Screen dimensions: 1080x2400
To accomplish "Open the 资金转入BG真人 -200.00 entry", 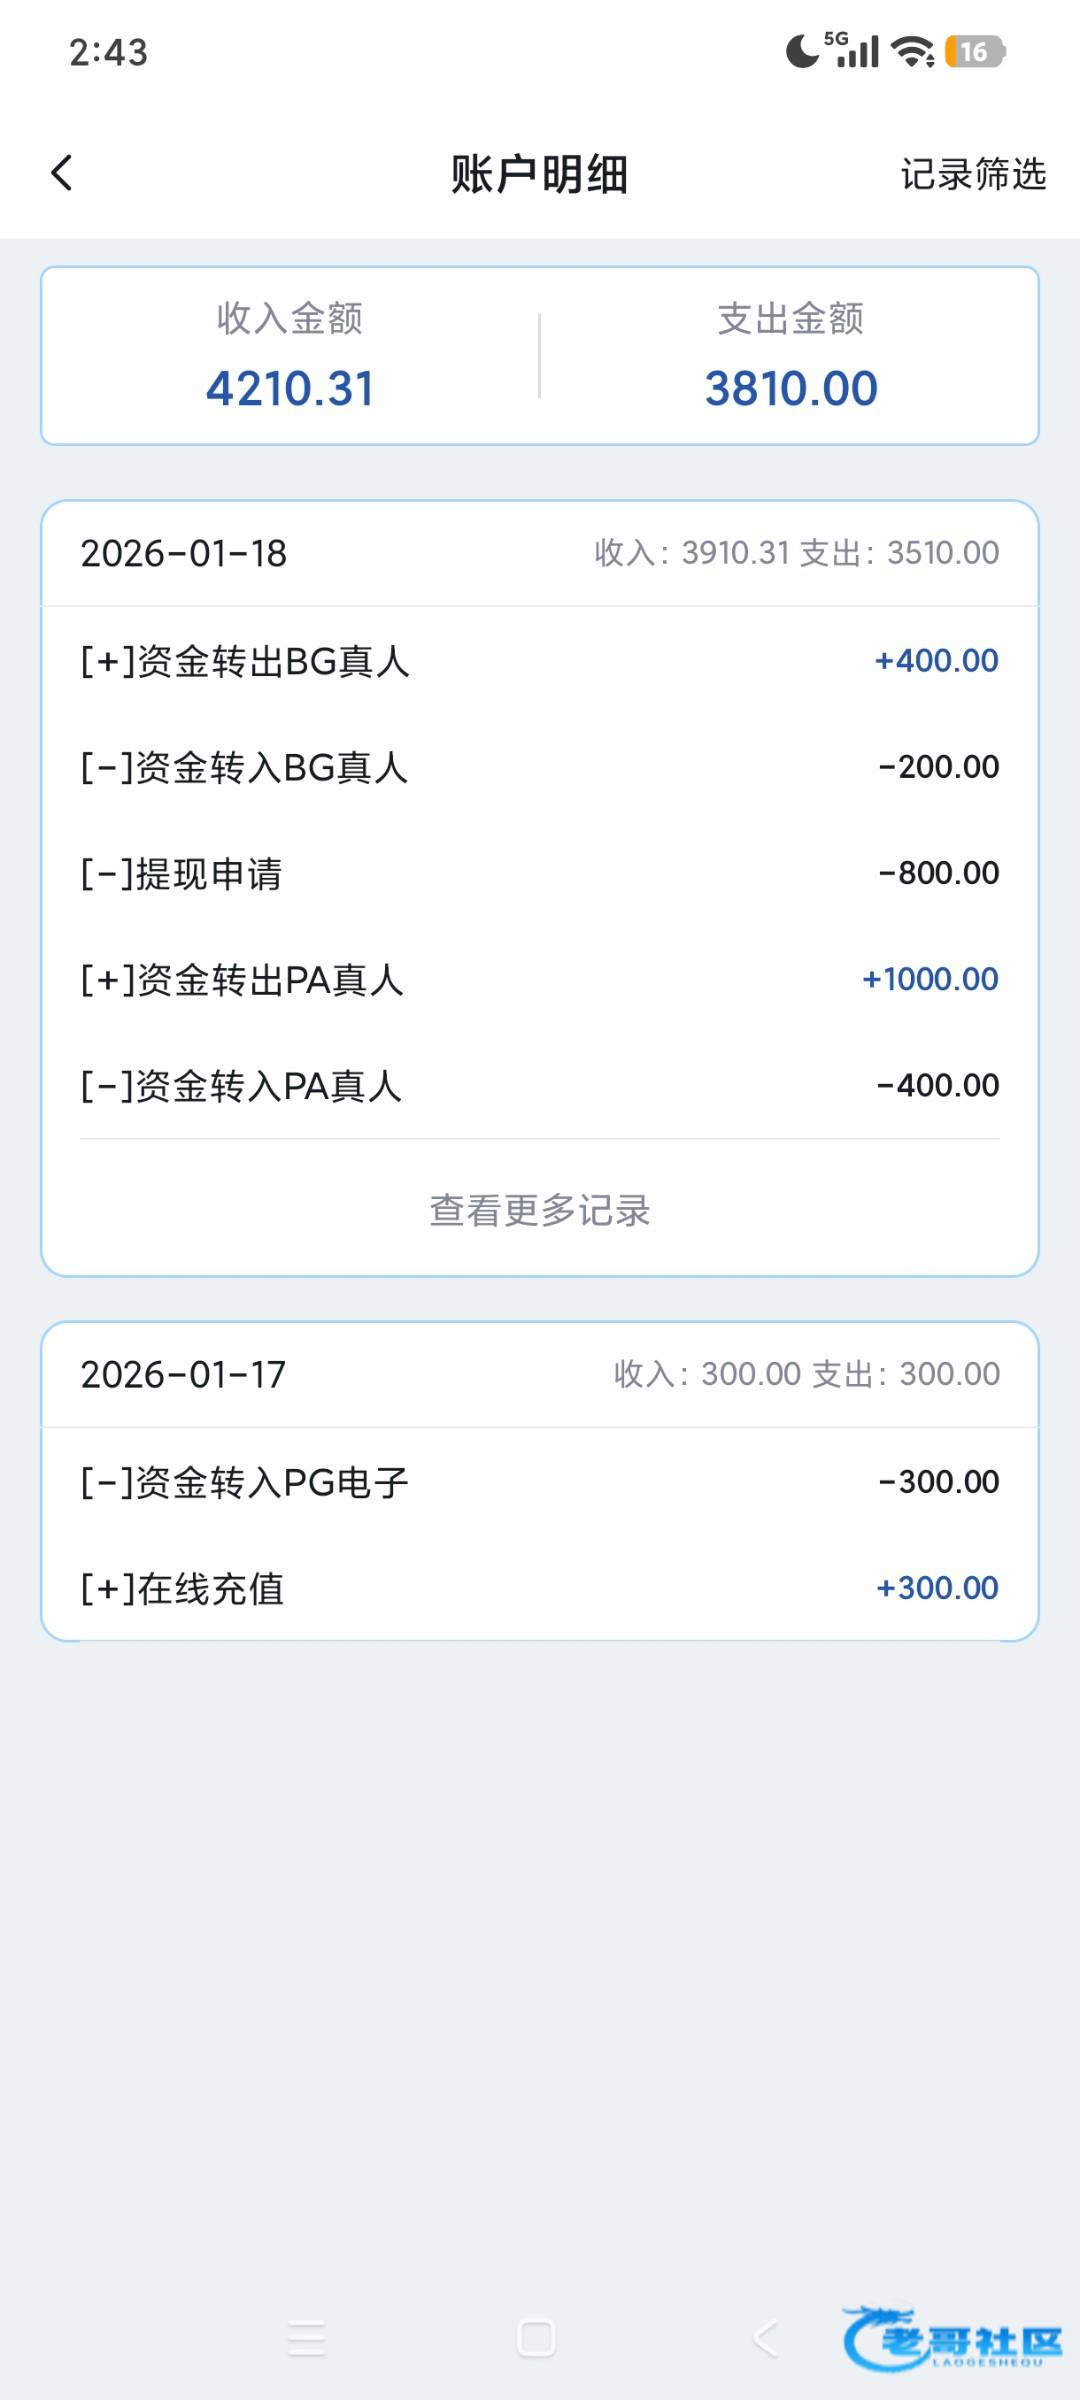I will [540, 767].
